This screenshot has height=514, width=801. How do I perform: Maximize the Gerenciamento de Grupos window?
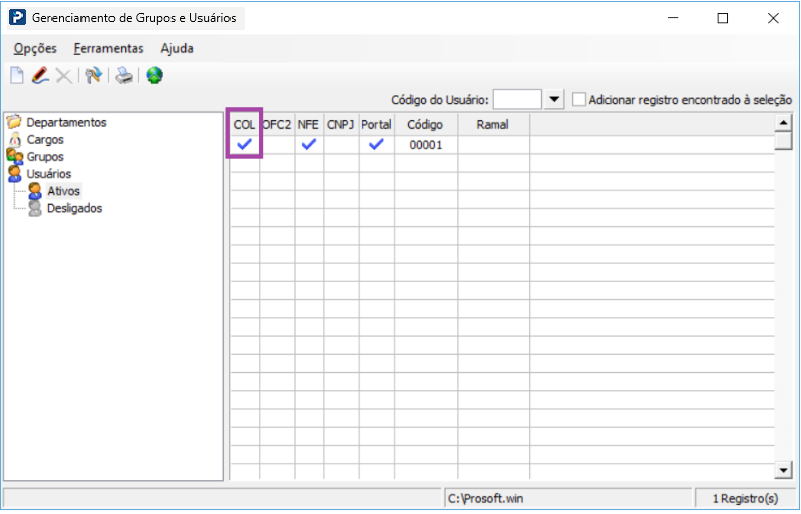[723, 18]
